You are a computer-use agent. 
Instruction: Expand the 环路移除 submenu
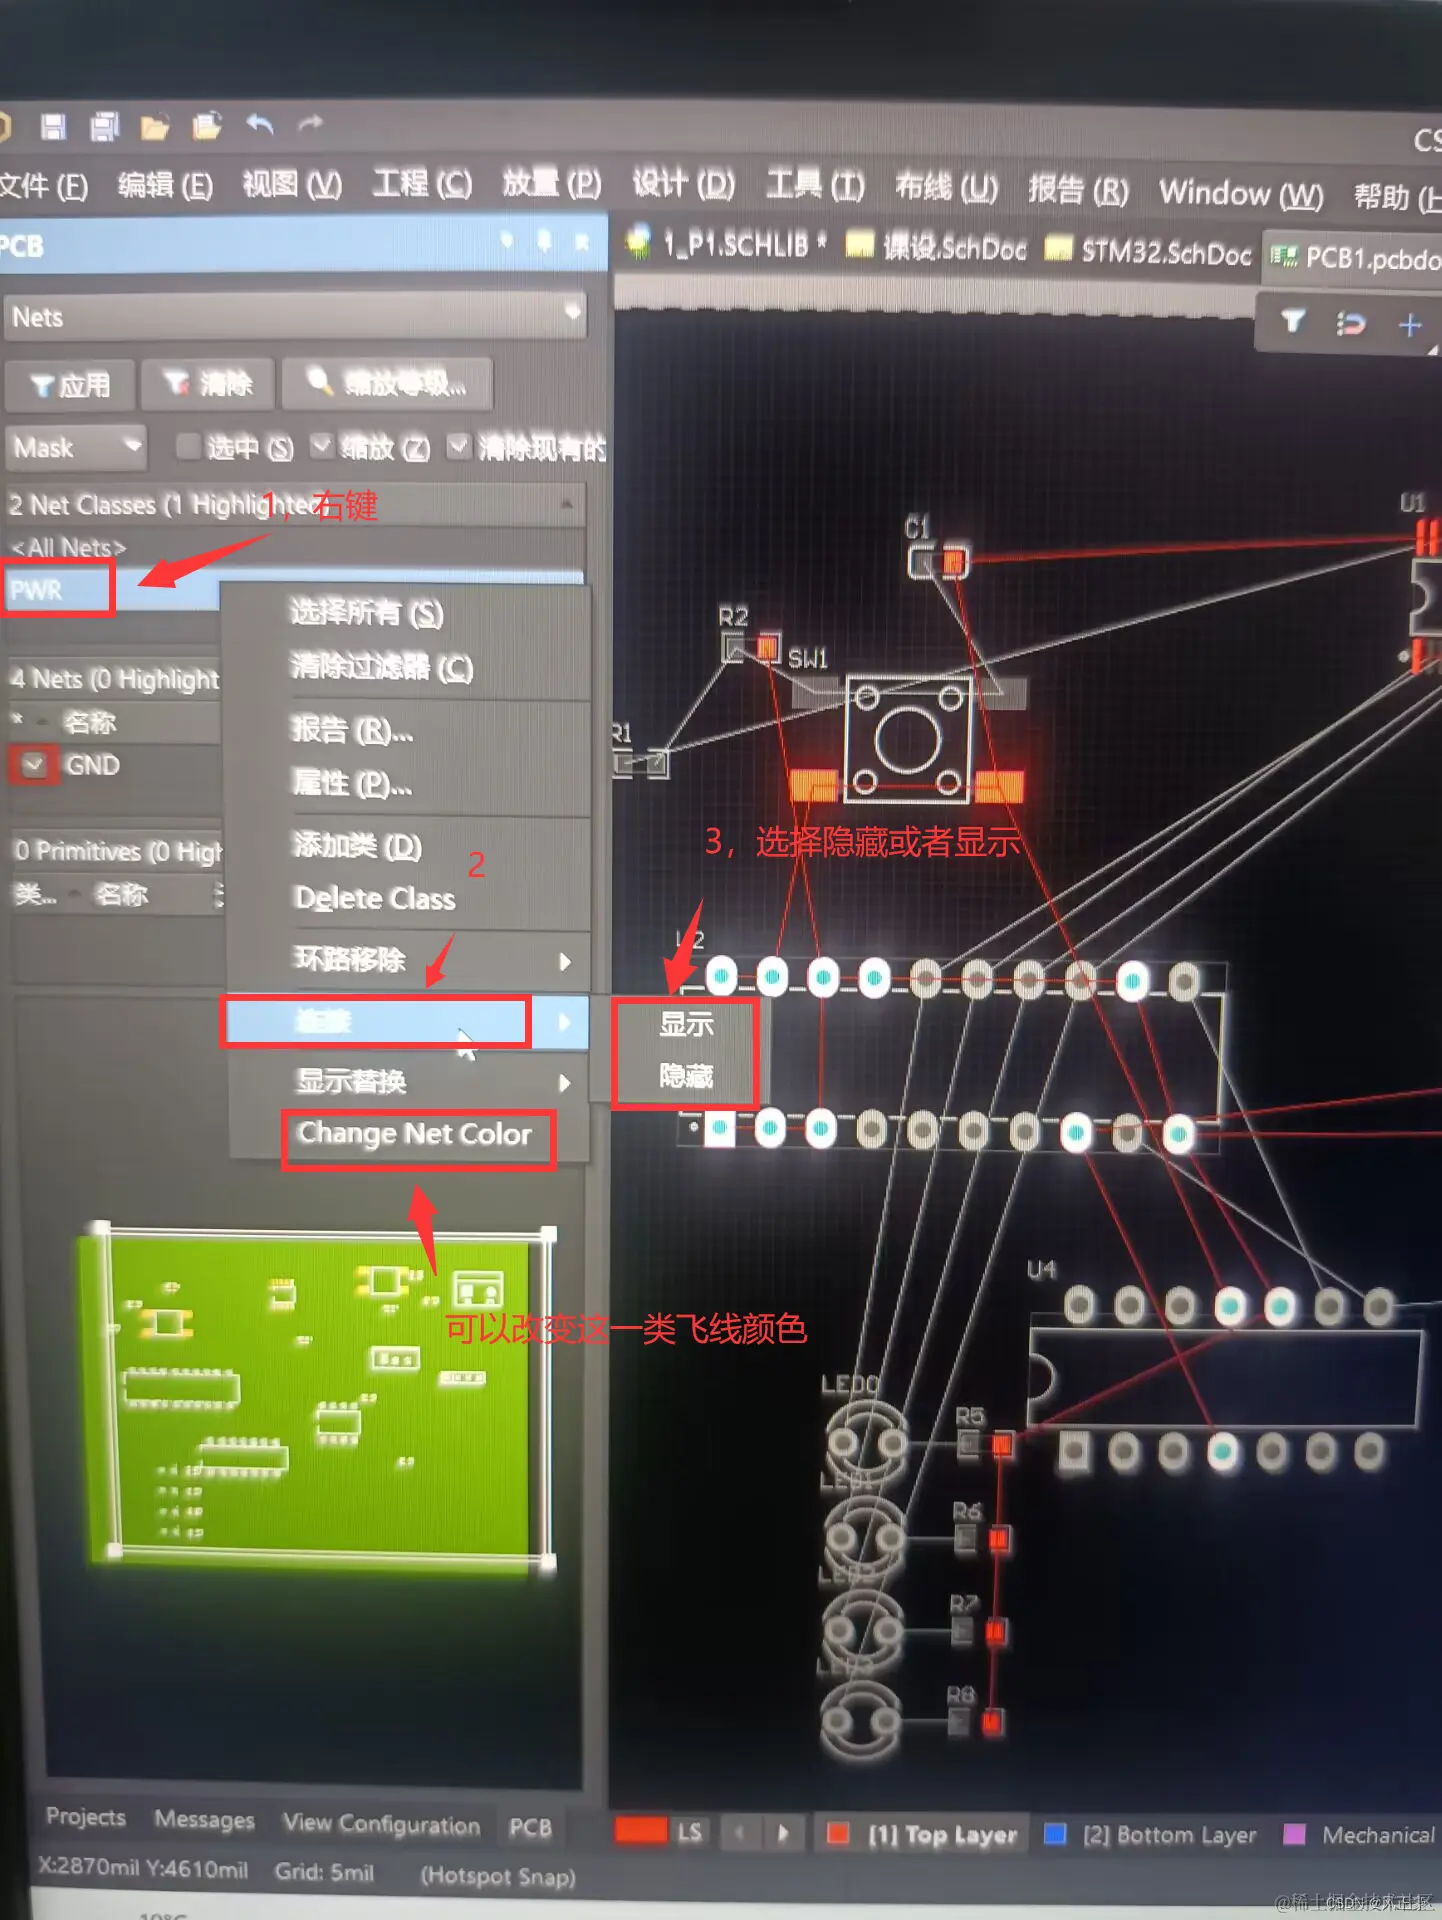click(408, 960)
